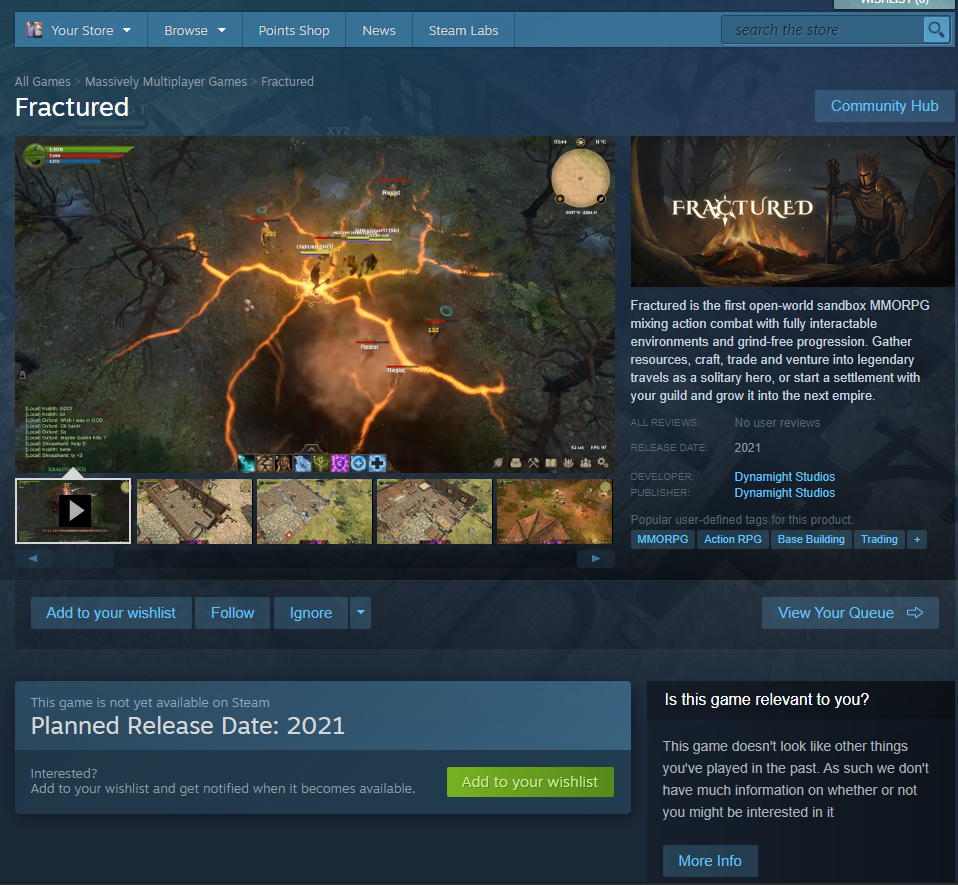Go to Massively Multiplayer Games breadcrumb
This screenshot has width=958, height=885.
point(166,81)
